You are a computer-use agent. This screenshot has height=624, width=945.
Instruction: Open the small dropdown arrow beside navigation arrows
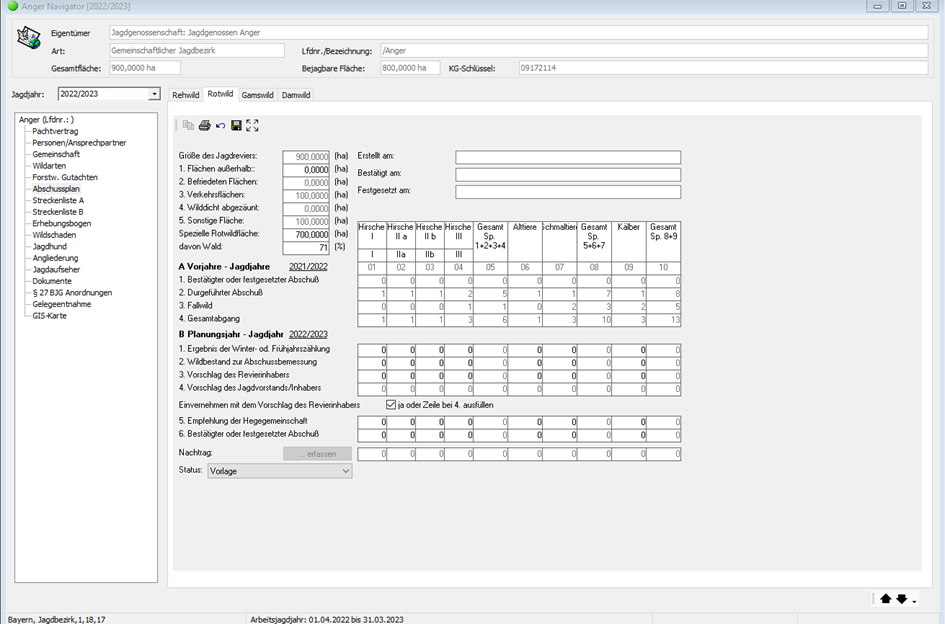914,601
